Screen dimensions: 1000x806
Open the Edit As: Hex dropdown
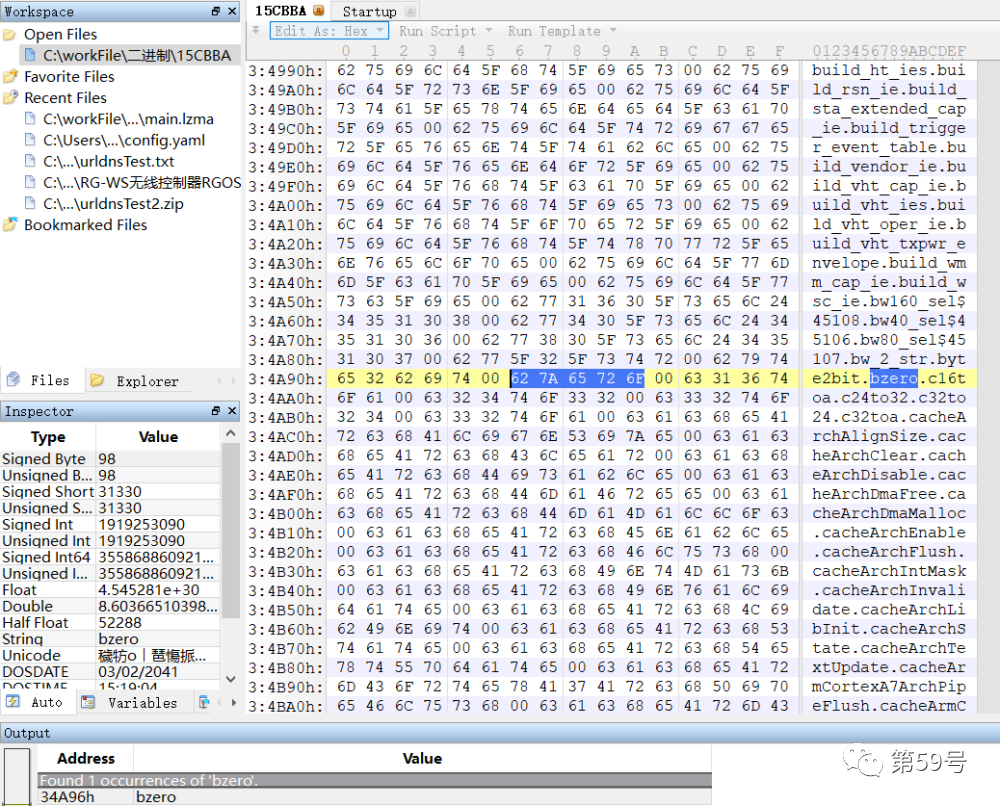[328, 31]
